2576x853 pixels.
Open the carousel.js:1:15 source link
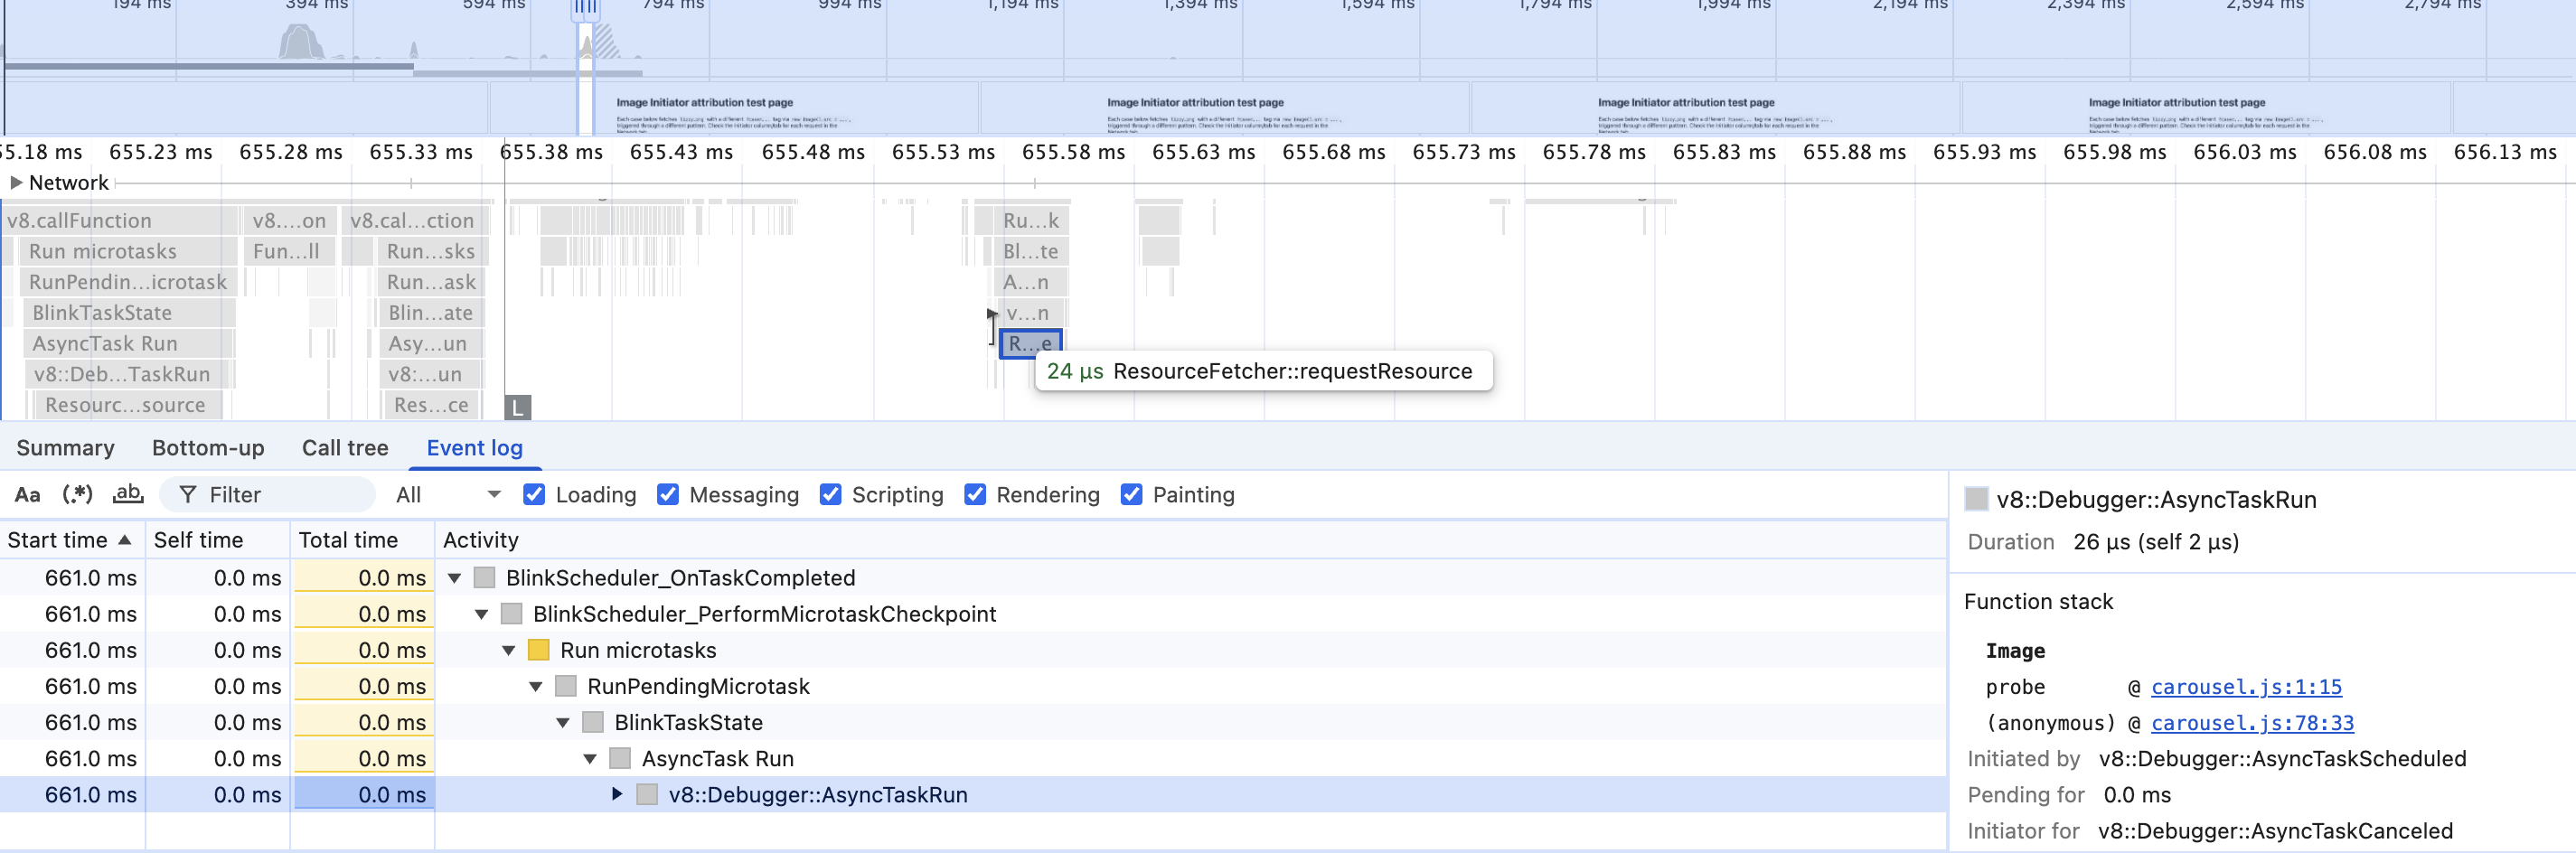tap(2246, 687)
